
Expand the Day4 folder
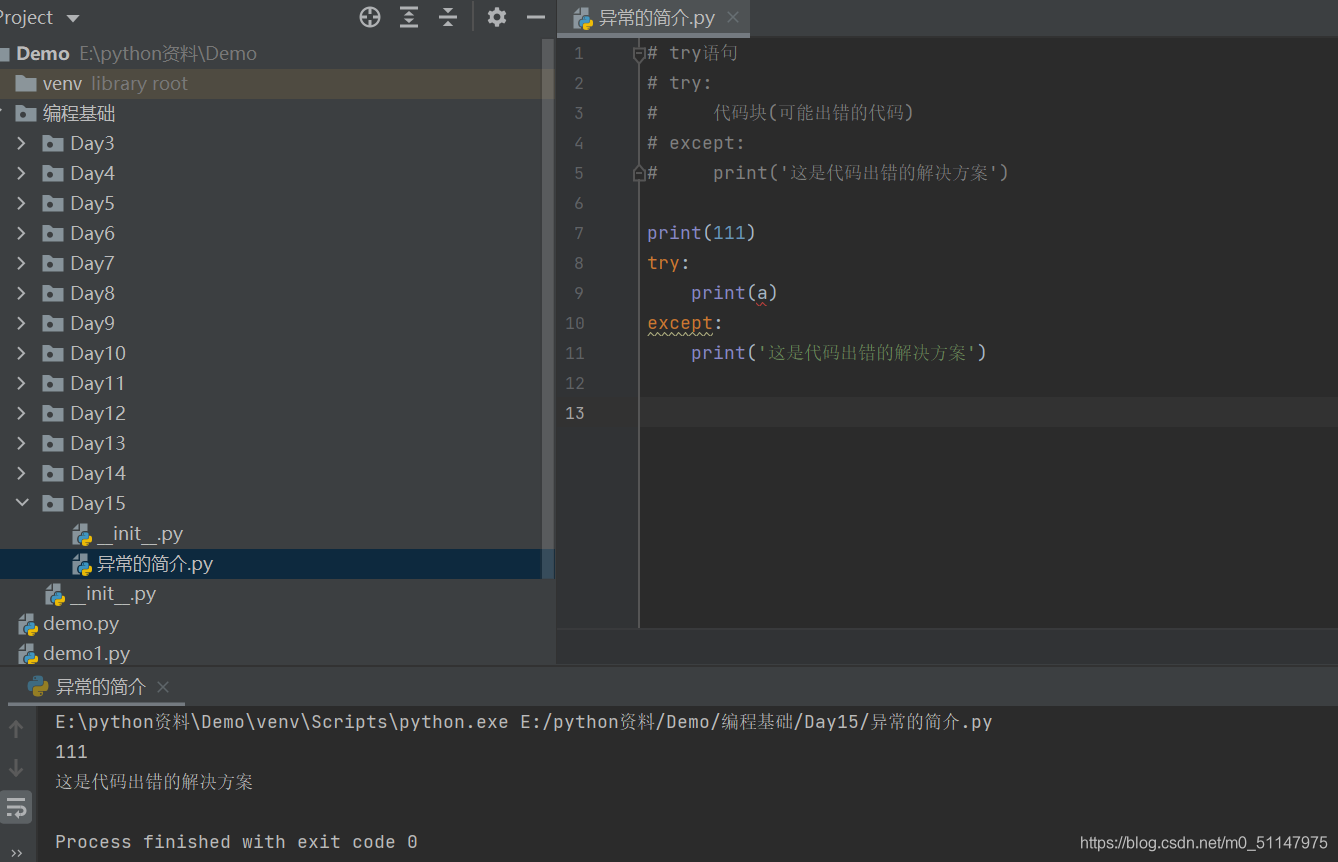21,174
